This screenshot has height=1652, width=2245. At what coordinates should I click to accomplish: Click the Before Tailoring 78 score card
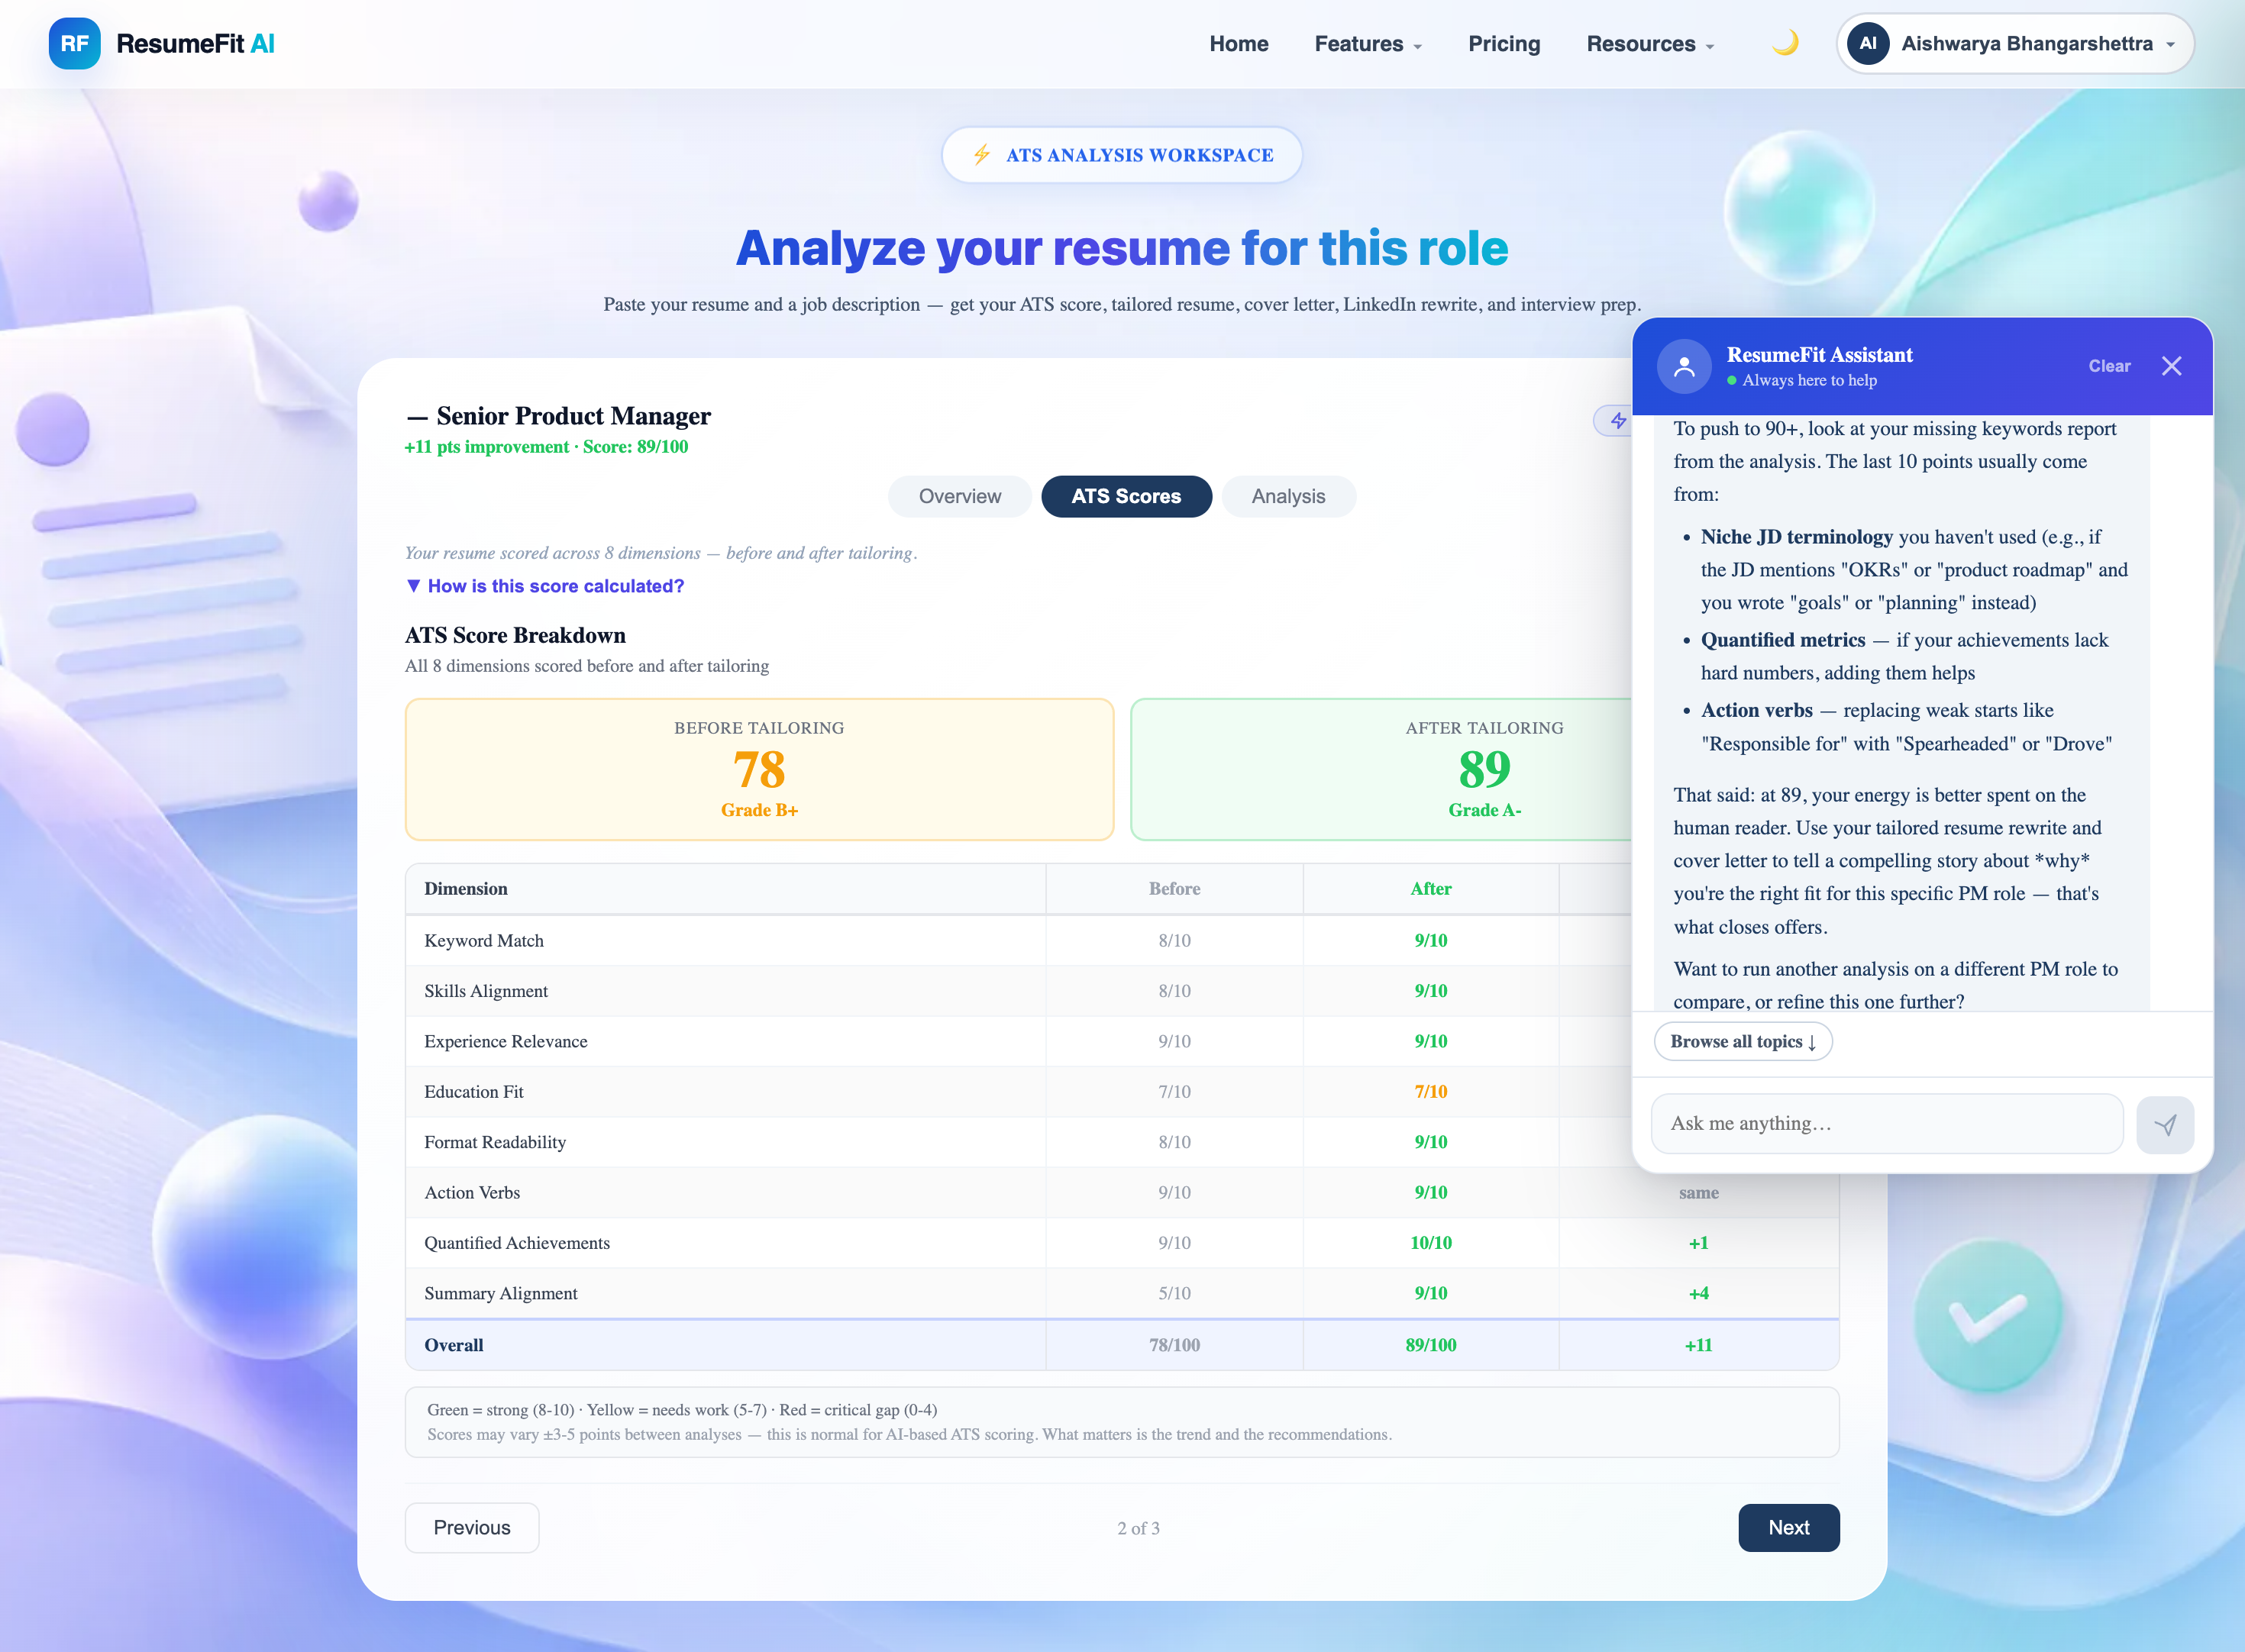(x=759, y=769)
